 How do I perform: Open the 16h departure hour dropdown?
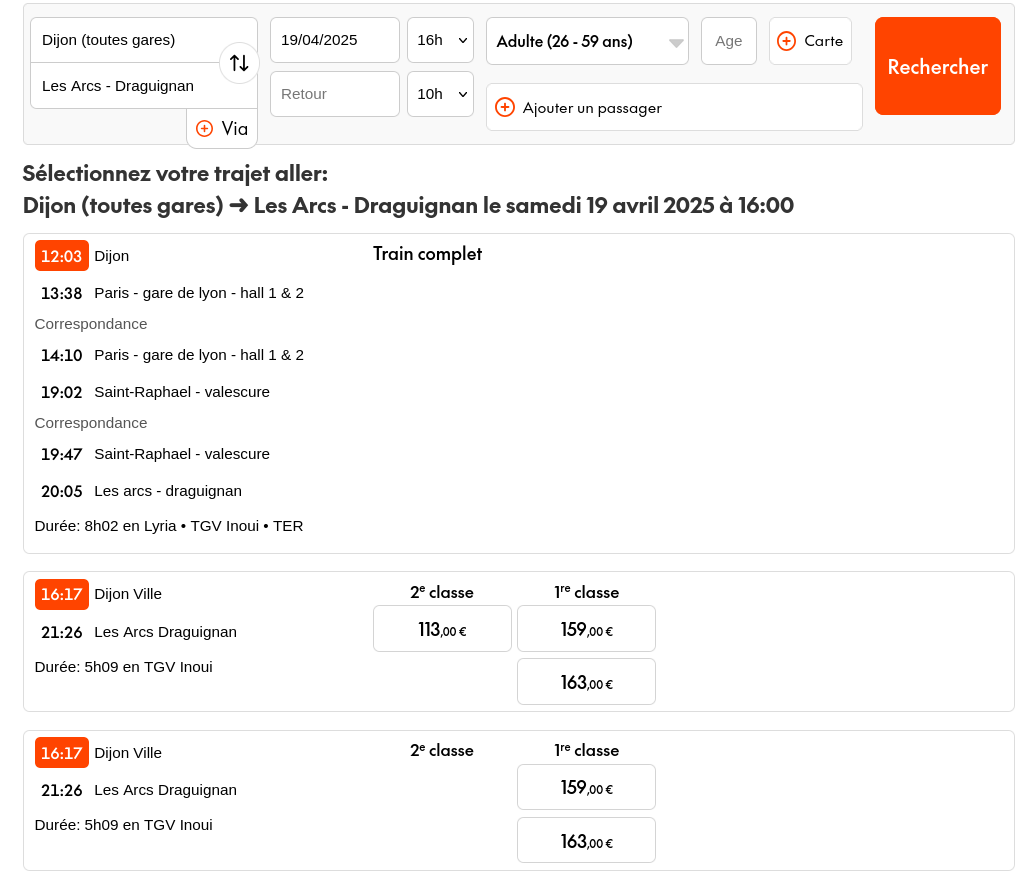tap(440, 40)
